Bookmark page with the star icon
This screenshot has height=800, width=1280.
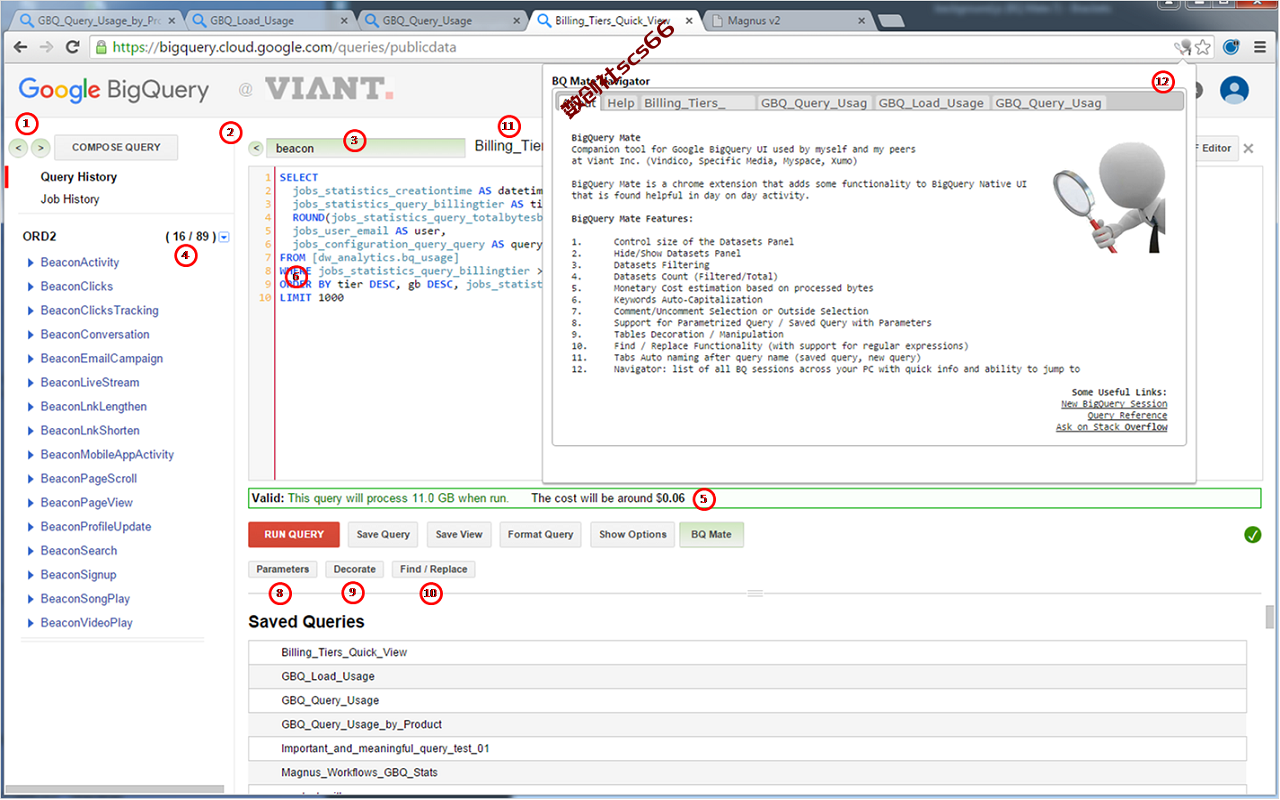[x=1203, y=47]
